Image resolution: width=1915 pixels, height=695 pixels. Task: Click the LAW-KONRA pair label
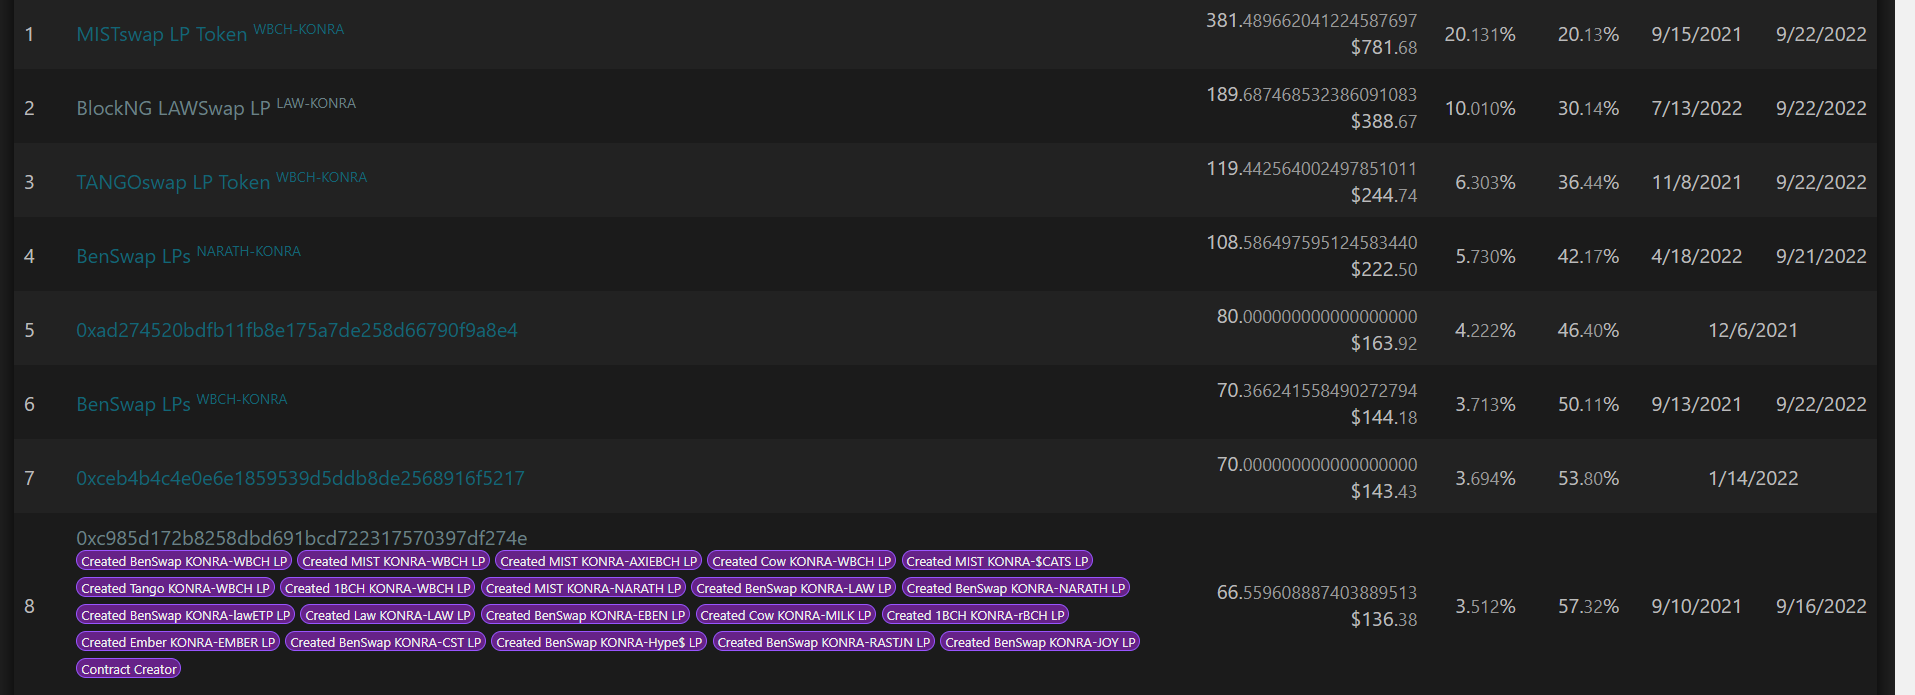click(316, 103)
